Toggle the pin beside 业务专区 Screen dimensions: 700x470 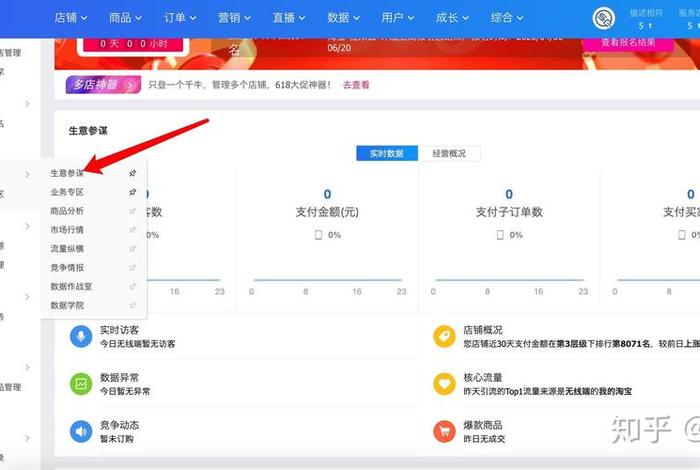click(133, 192)
